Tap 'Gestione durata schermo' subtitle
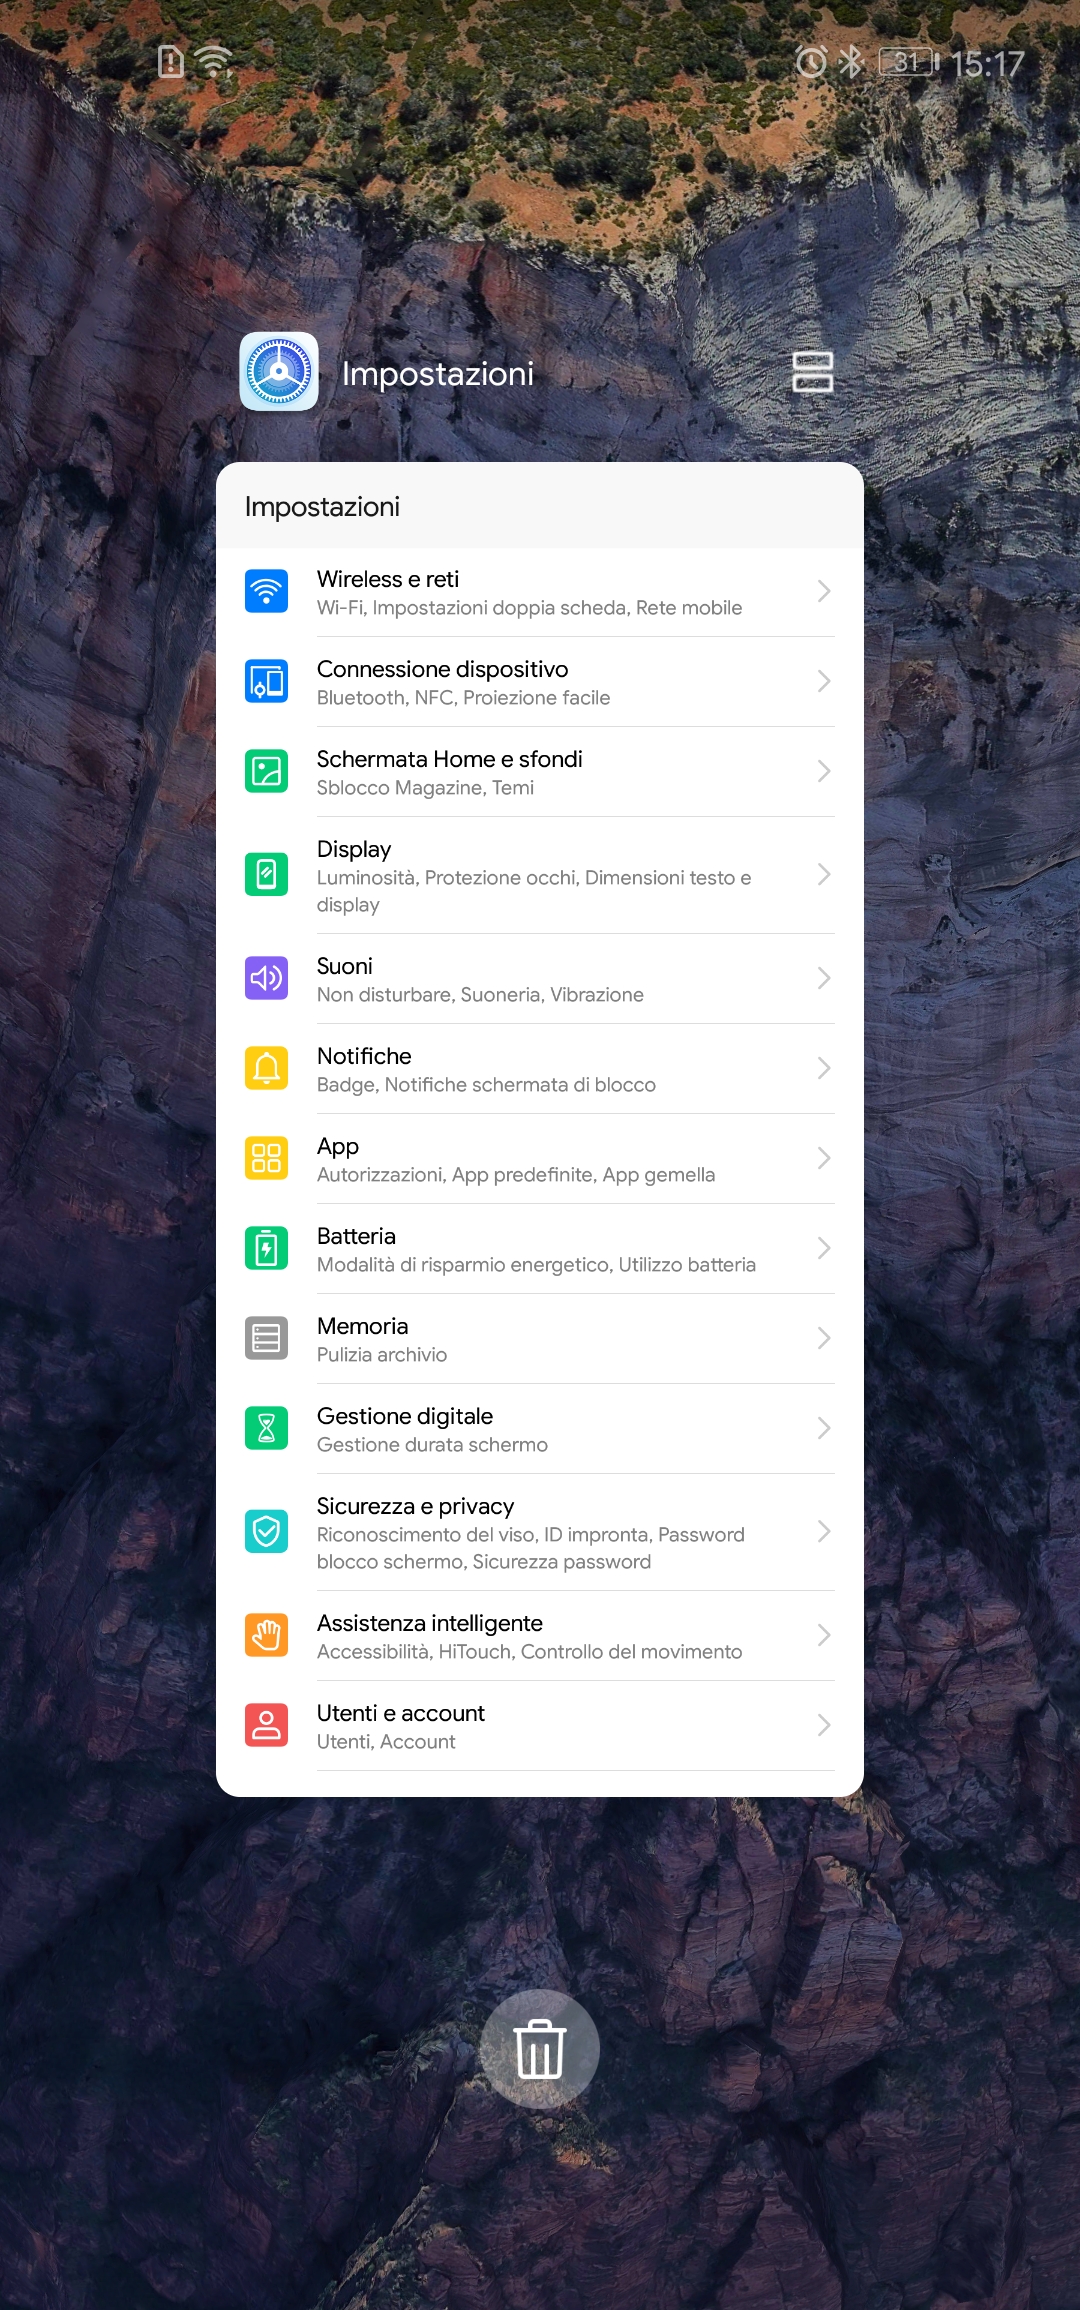The width and height of the screenshot is (1080, 2310). pos(432,1445)
